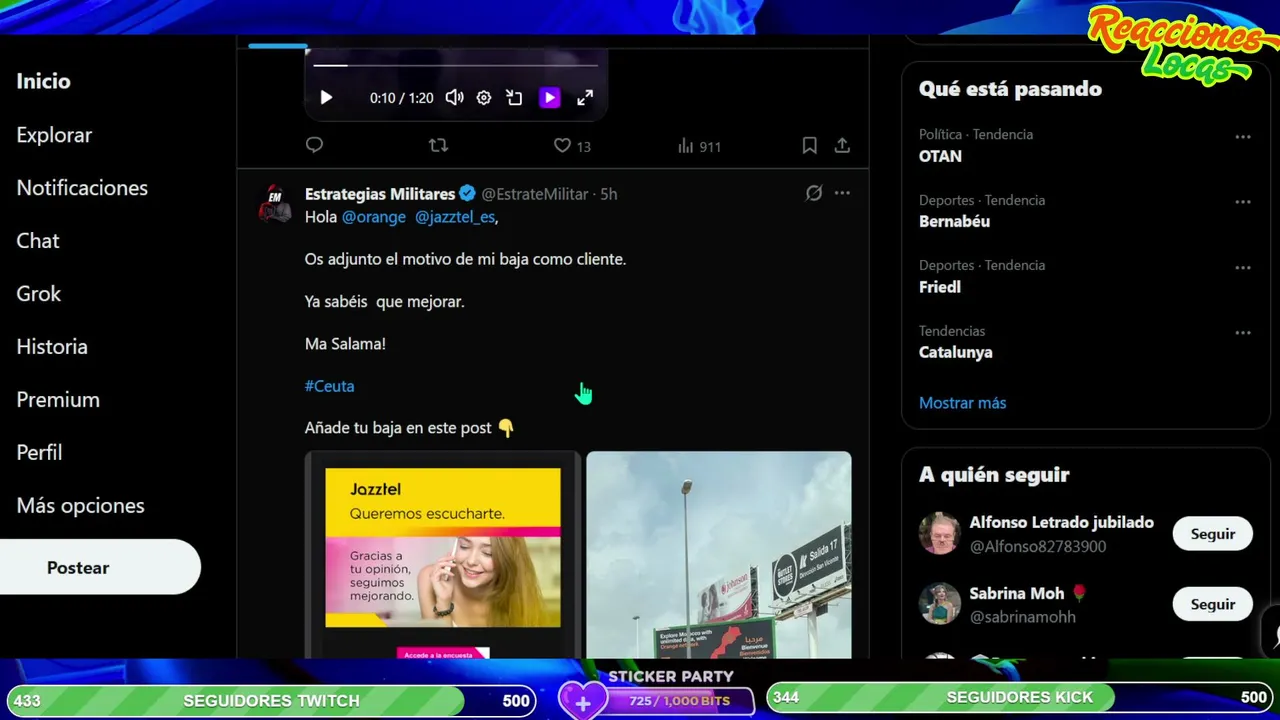View analytics showing 911 views

[x=699, y=146]
